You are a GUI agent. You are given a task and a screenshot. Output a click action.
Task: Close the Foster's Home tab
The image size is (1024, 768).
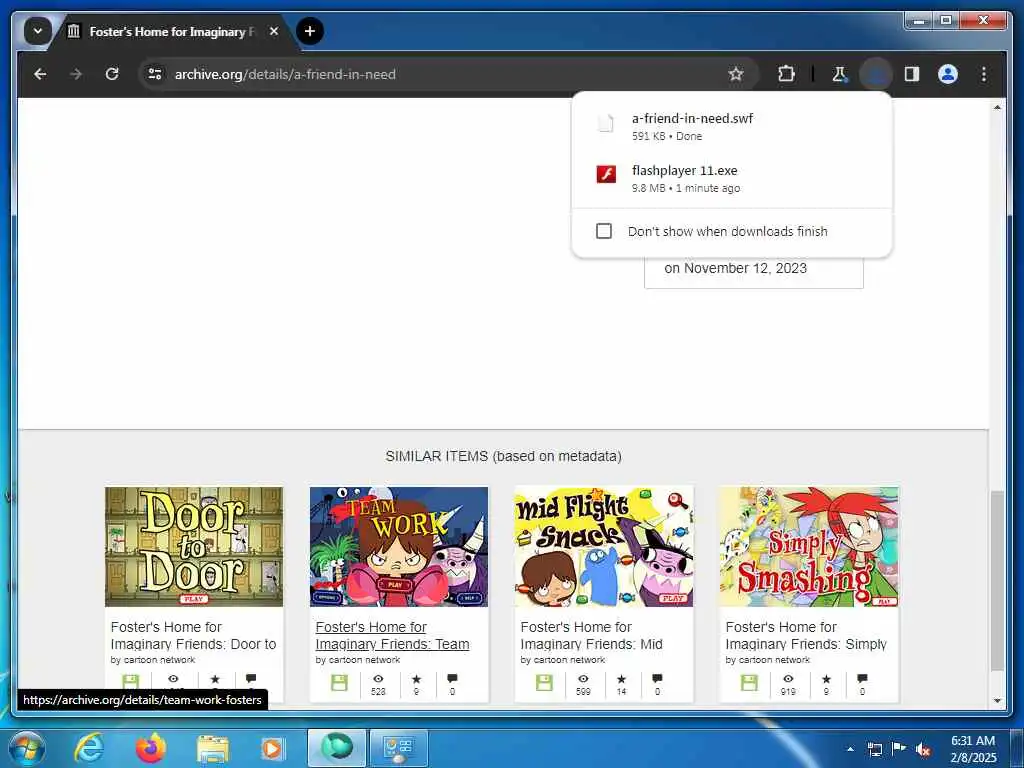click(x=274, y=31)
